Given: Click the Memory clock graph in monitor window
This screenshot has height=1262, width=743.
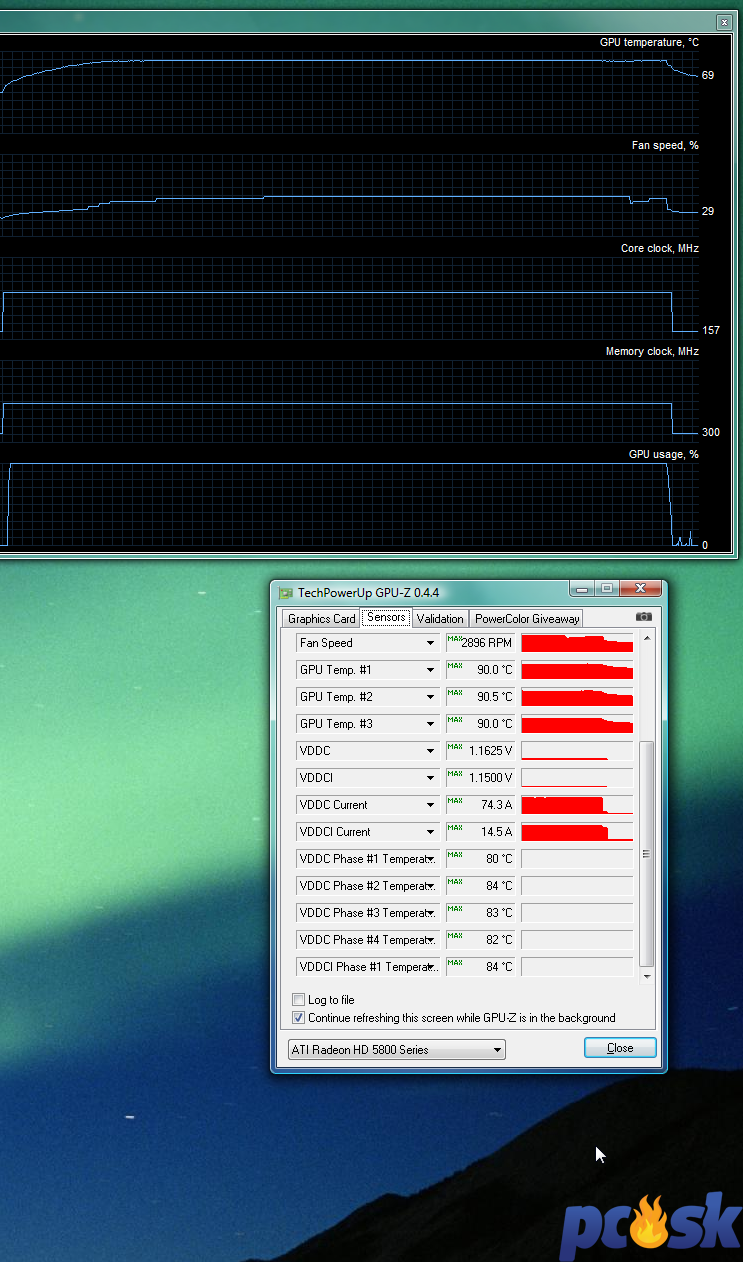Looking at the screenshot, I should point(349,400).
